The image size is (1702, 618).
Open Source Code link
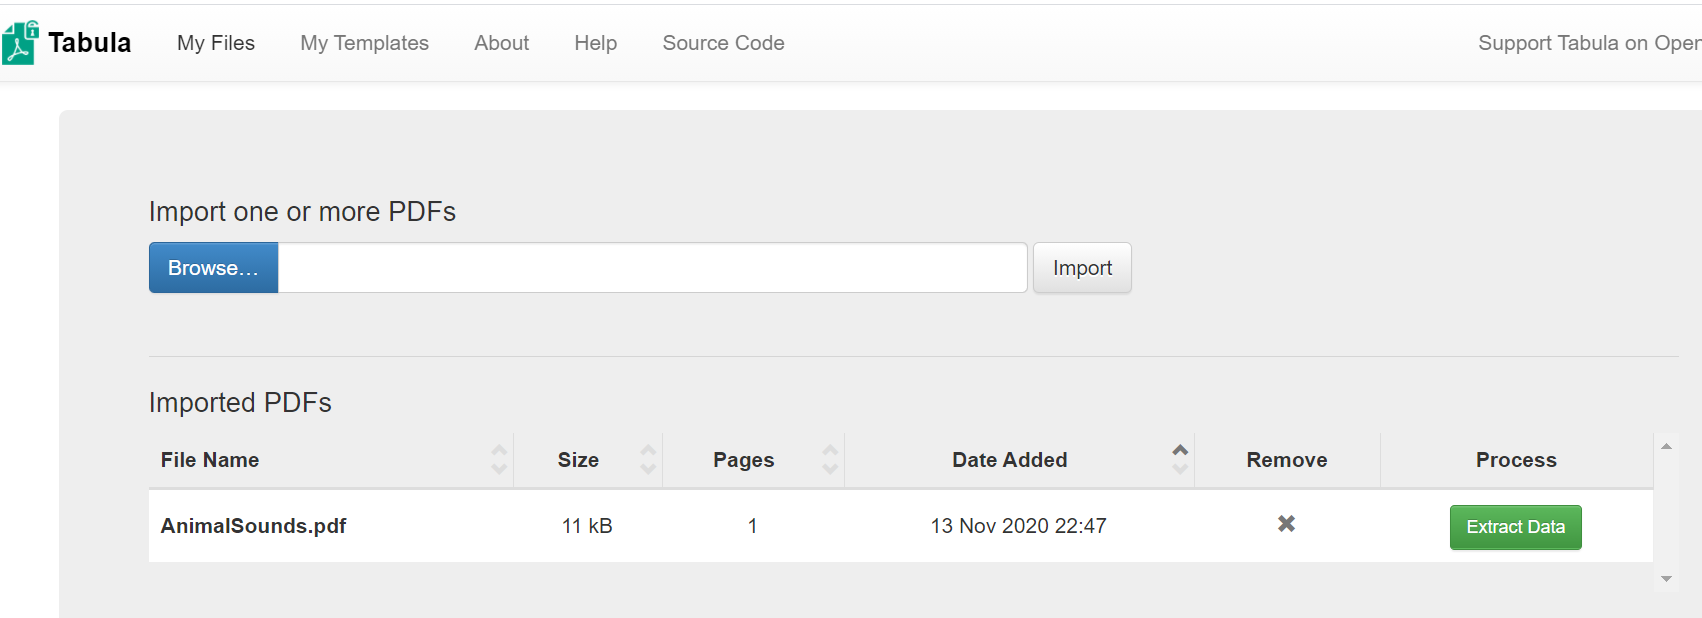click(x=723, y=43)
